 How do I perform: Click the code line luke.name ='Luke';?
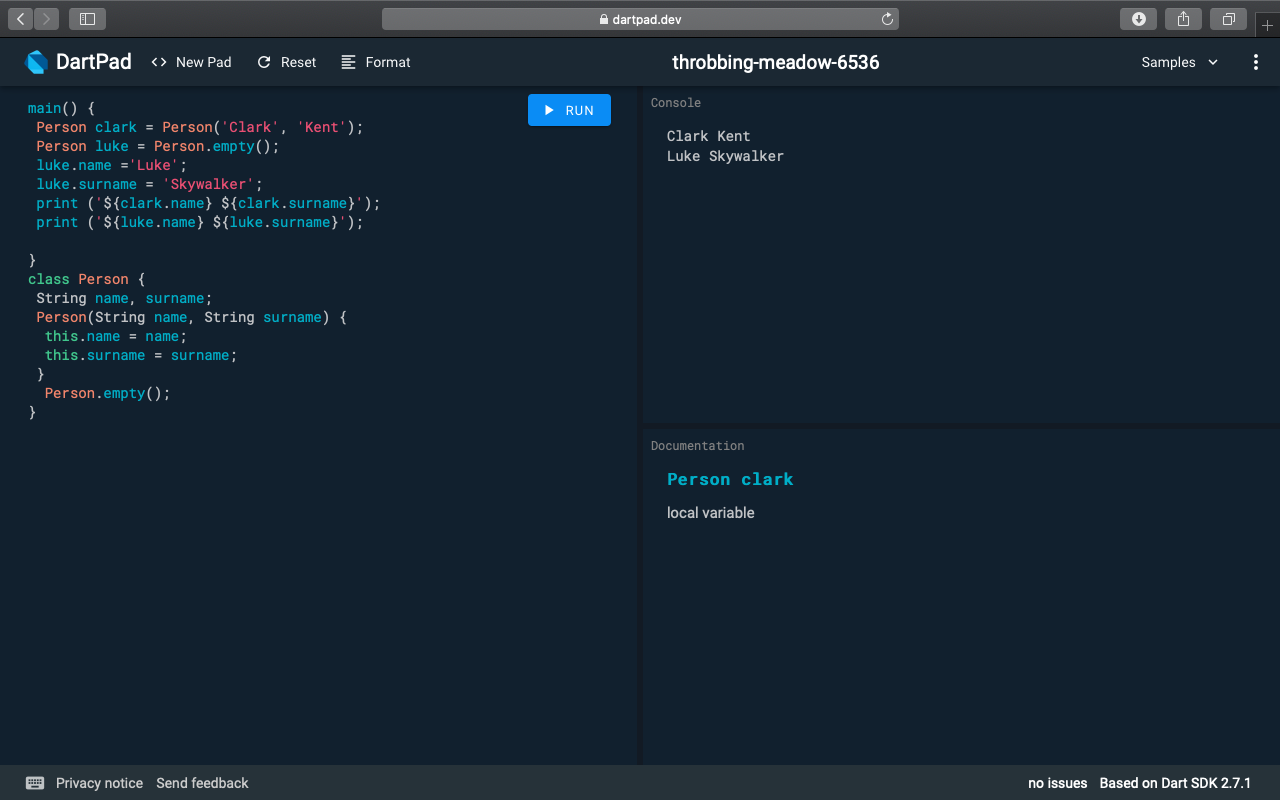point(112,165)
